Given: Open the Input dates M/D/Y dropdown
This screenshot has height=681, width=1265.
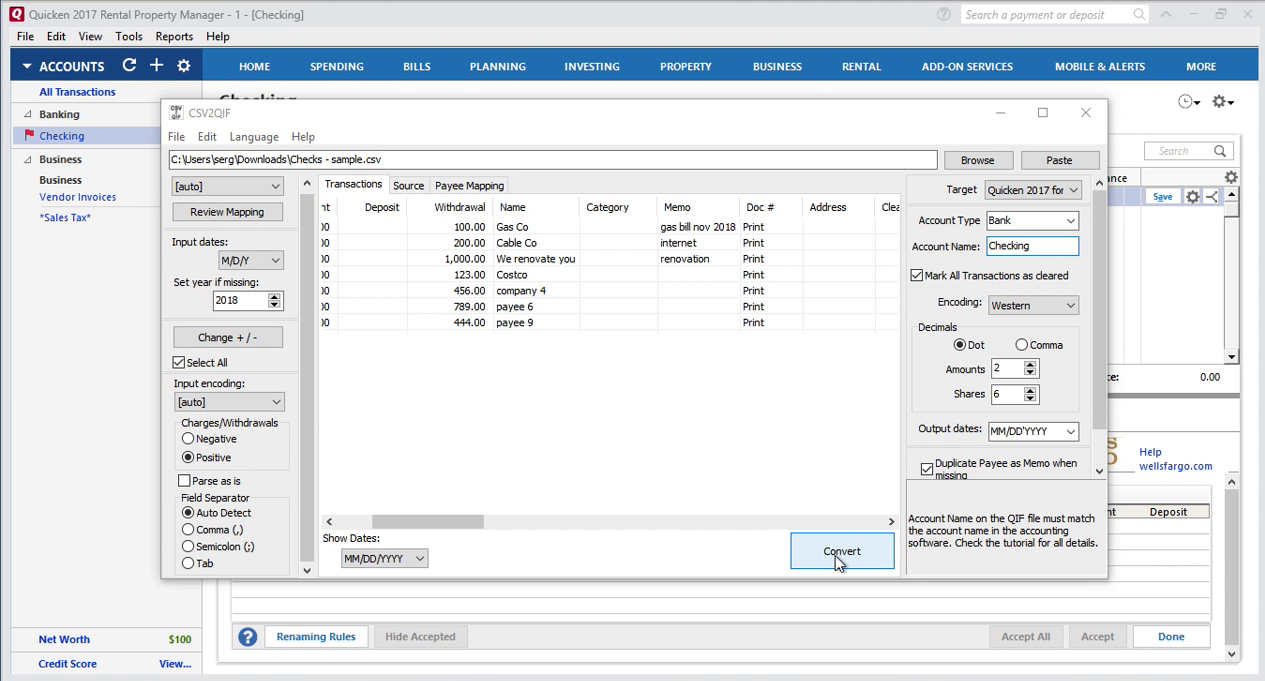Looking at the screenshot, I should tap(251, 260).
